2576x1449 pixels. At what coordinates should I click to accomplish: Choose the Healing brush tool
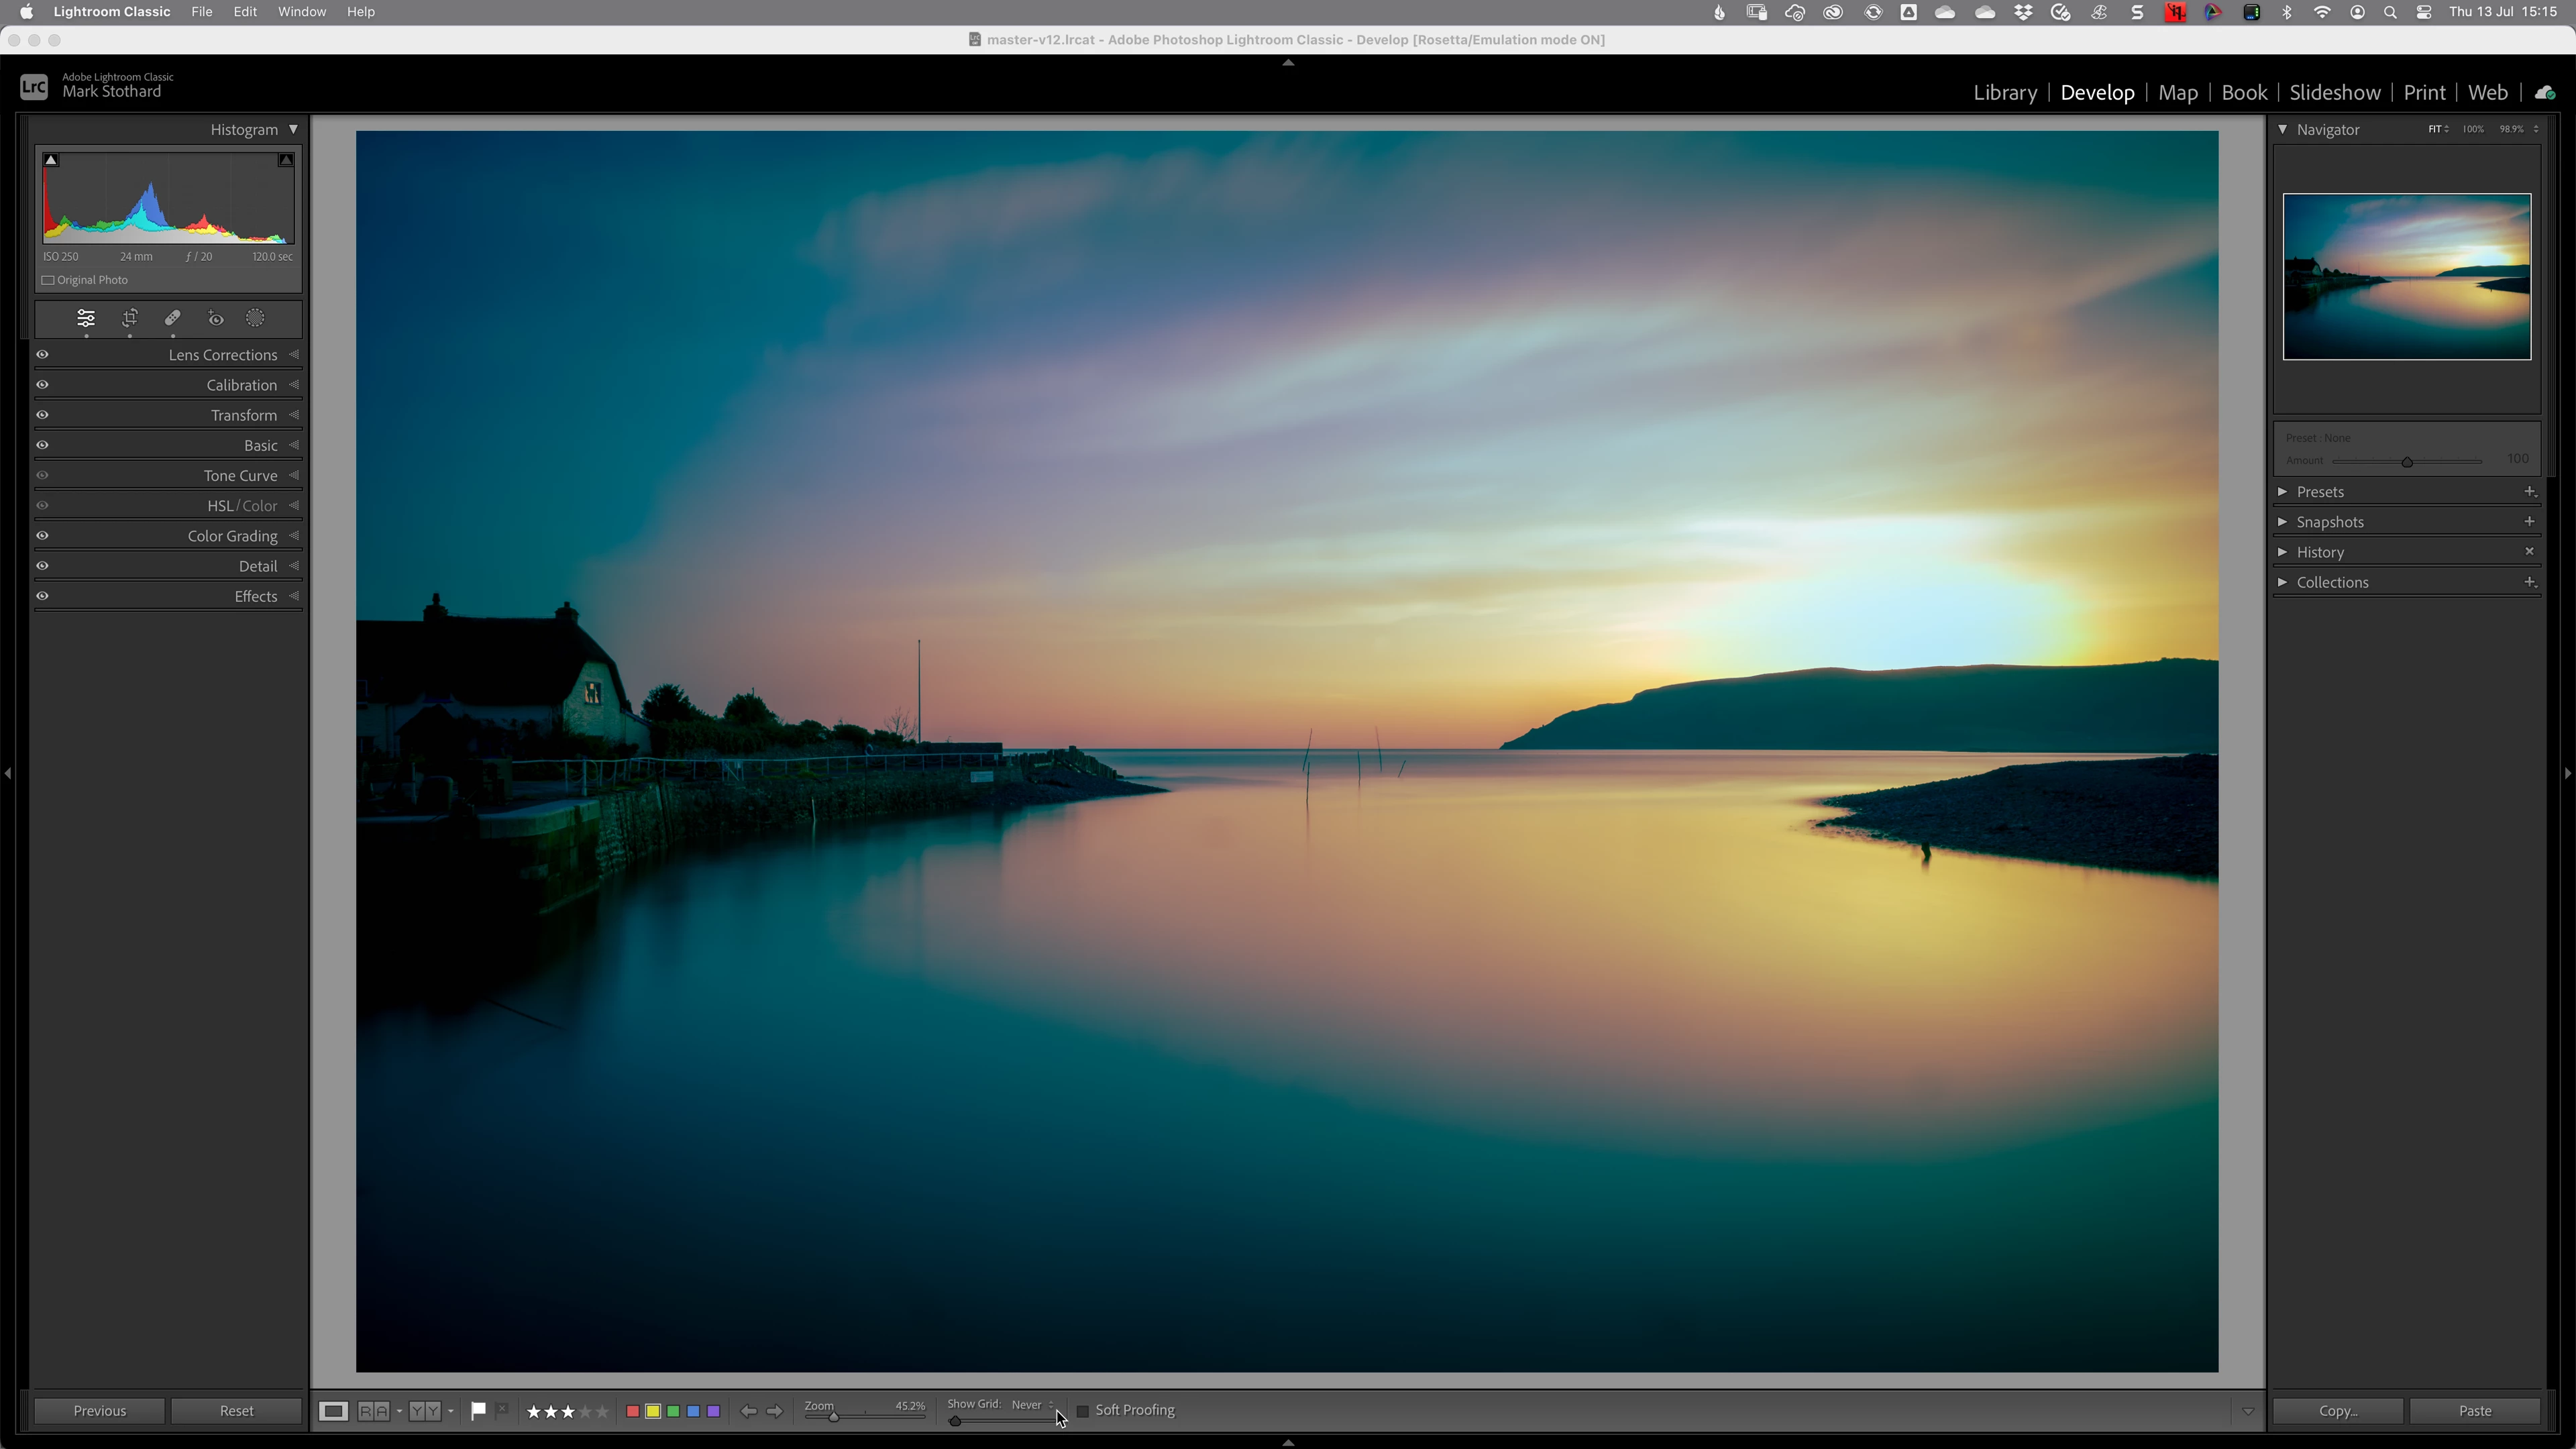point(173,318)
